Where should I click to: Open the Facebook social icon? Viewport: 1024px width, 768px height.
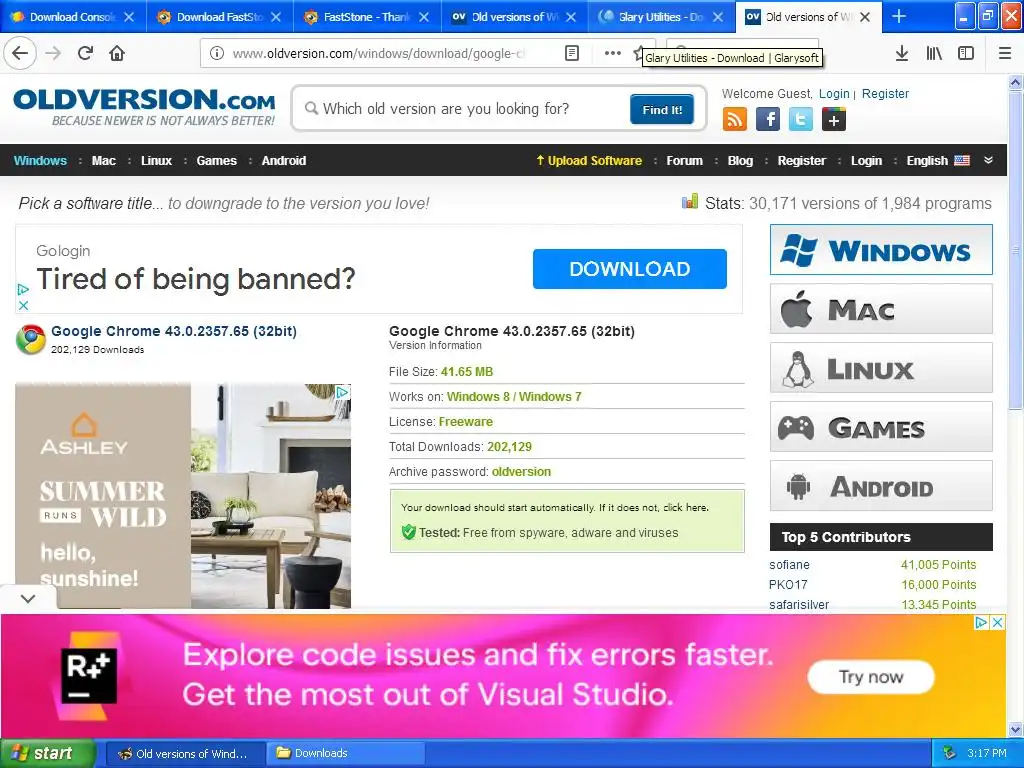(x=767, y=120)
